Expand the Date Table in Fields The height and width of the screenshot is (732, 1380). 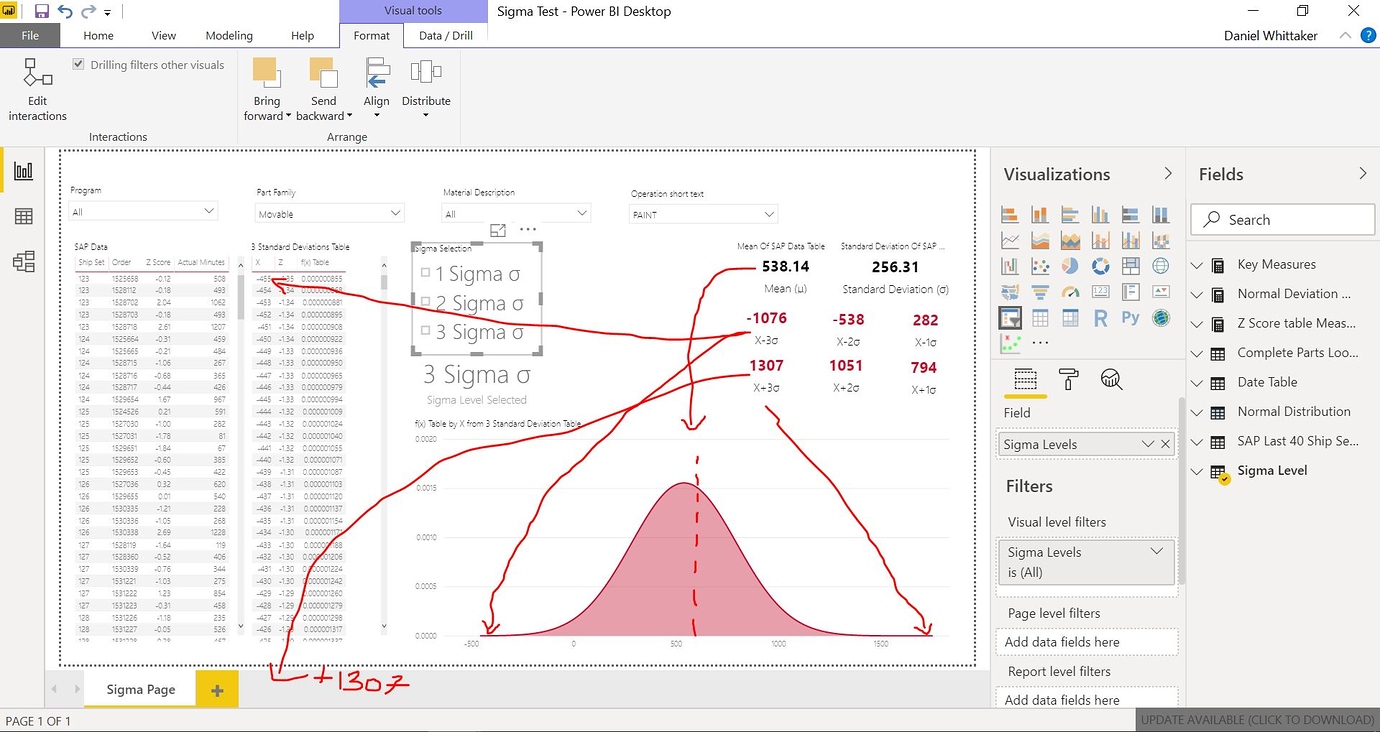(x=1196, y=382)
